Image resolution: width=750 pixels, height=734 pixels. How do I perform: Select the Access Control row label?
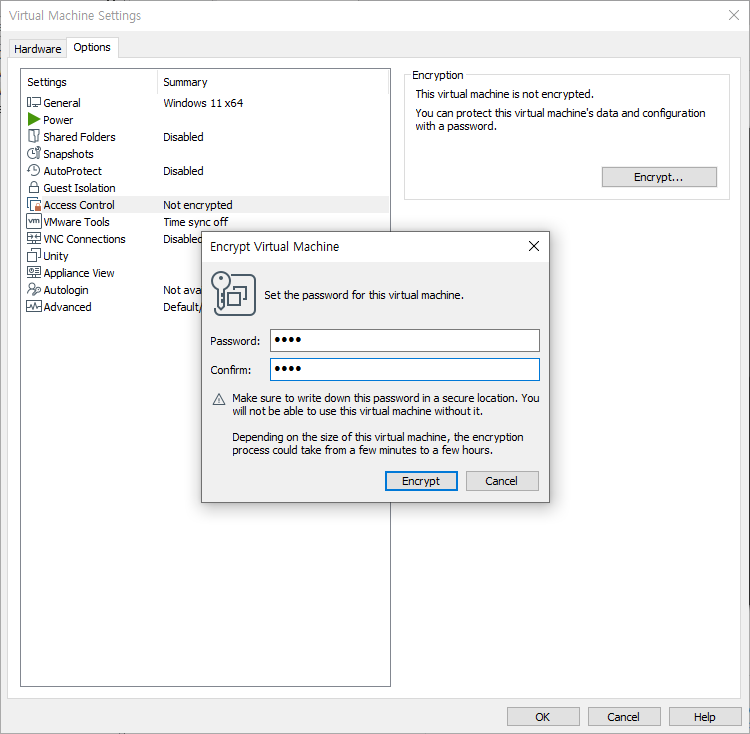79,205
